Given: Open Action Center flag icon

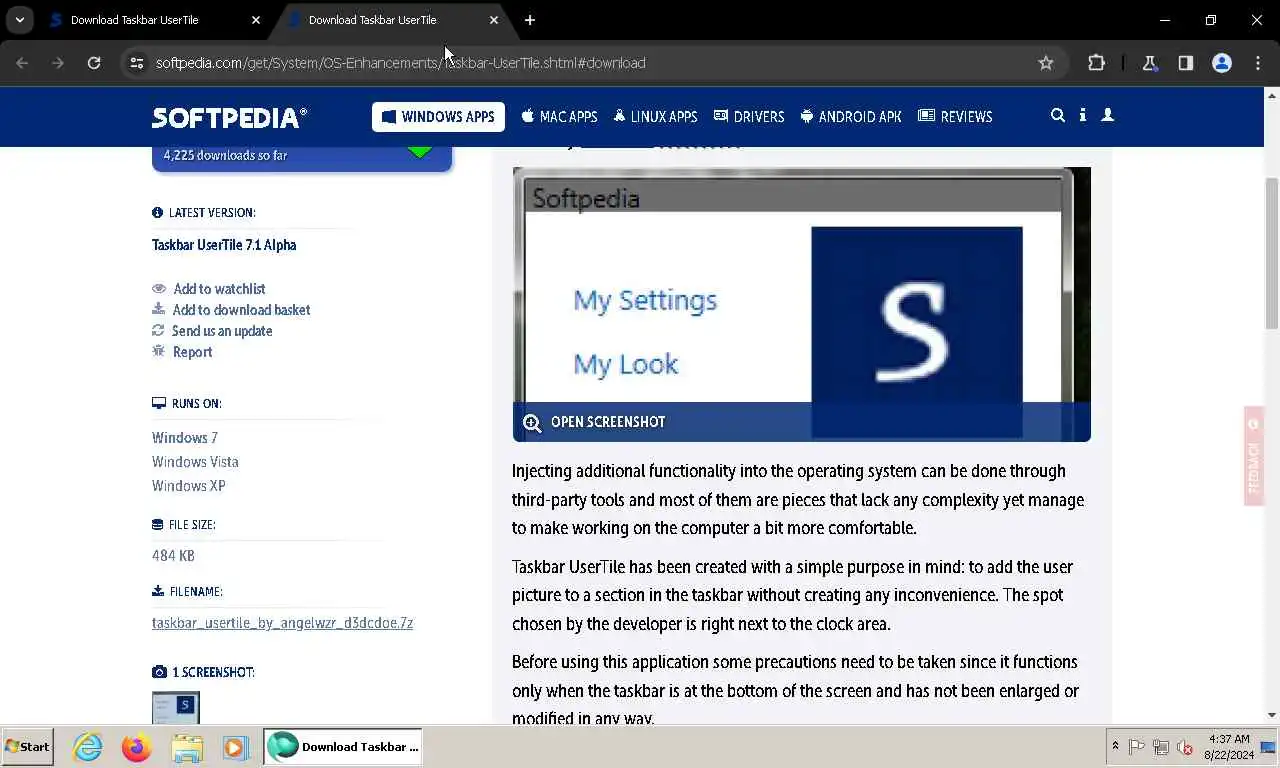Looking at the screenshot, I should [x=1137, y=747].
